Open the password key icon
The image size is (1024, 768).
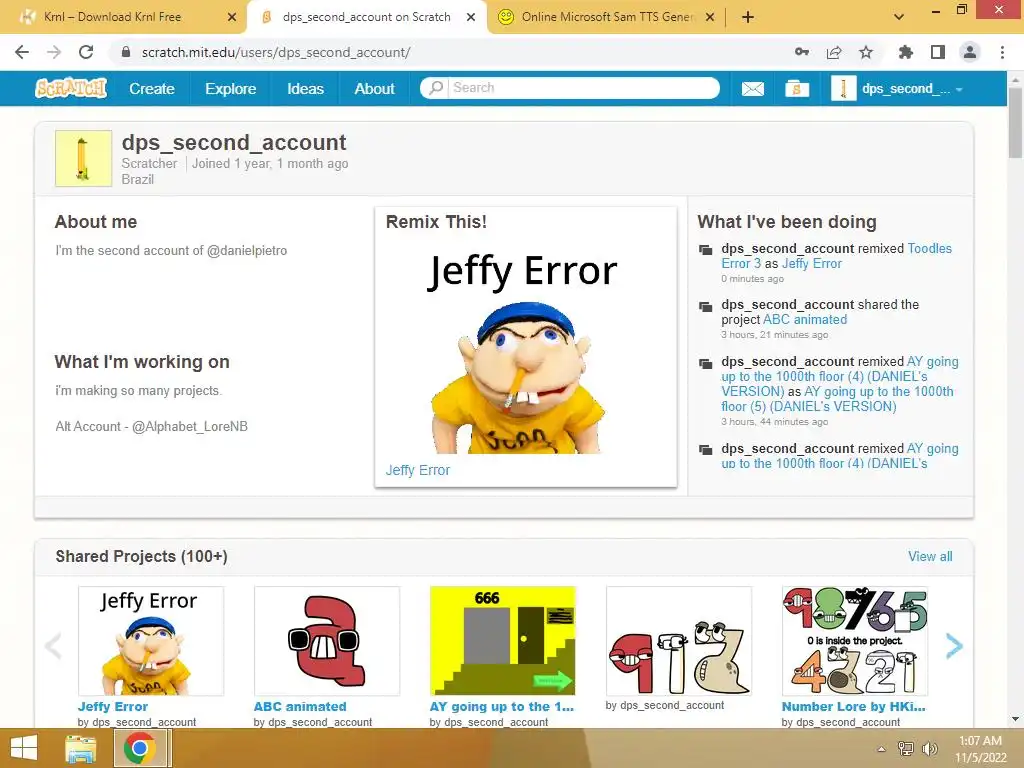(802, 52)
